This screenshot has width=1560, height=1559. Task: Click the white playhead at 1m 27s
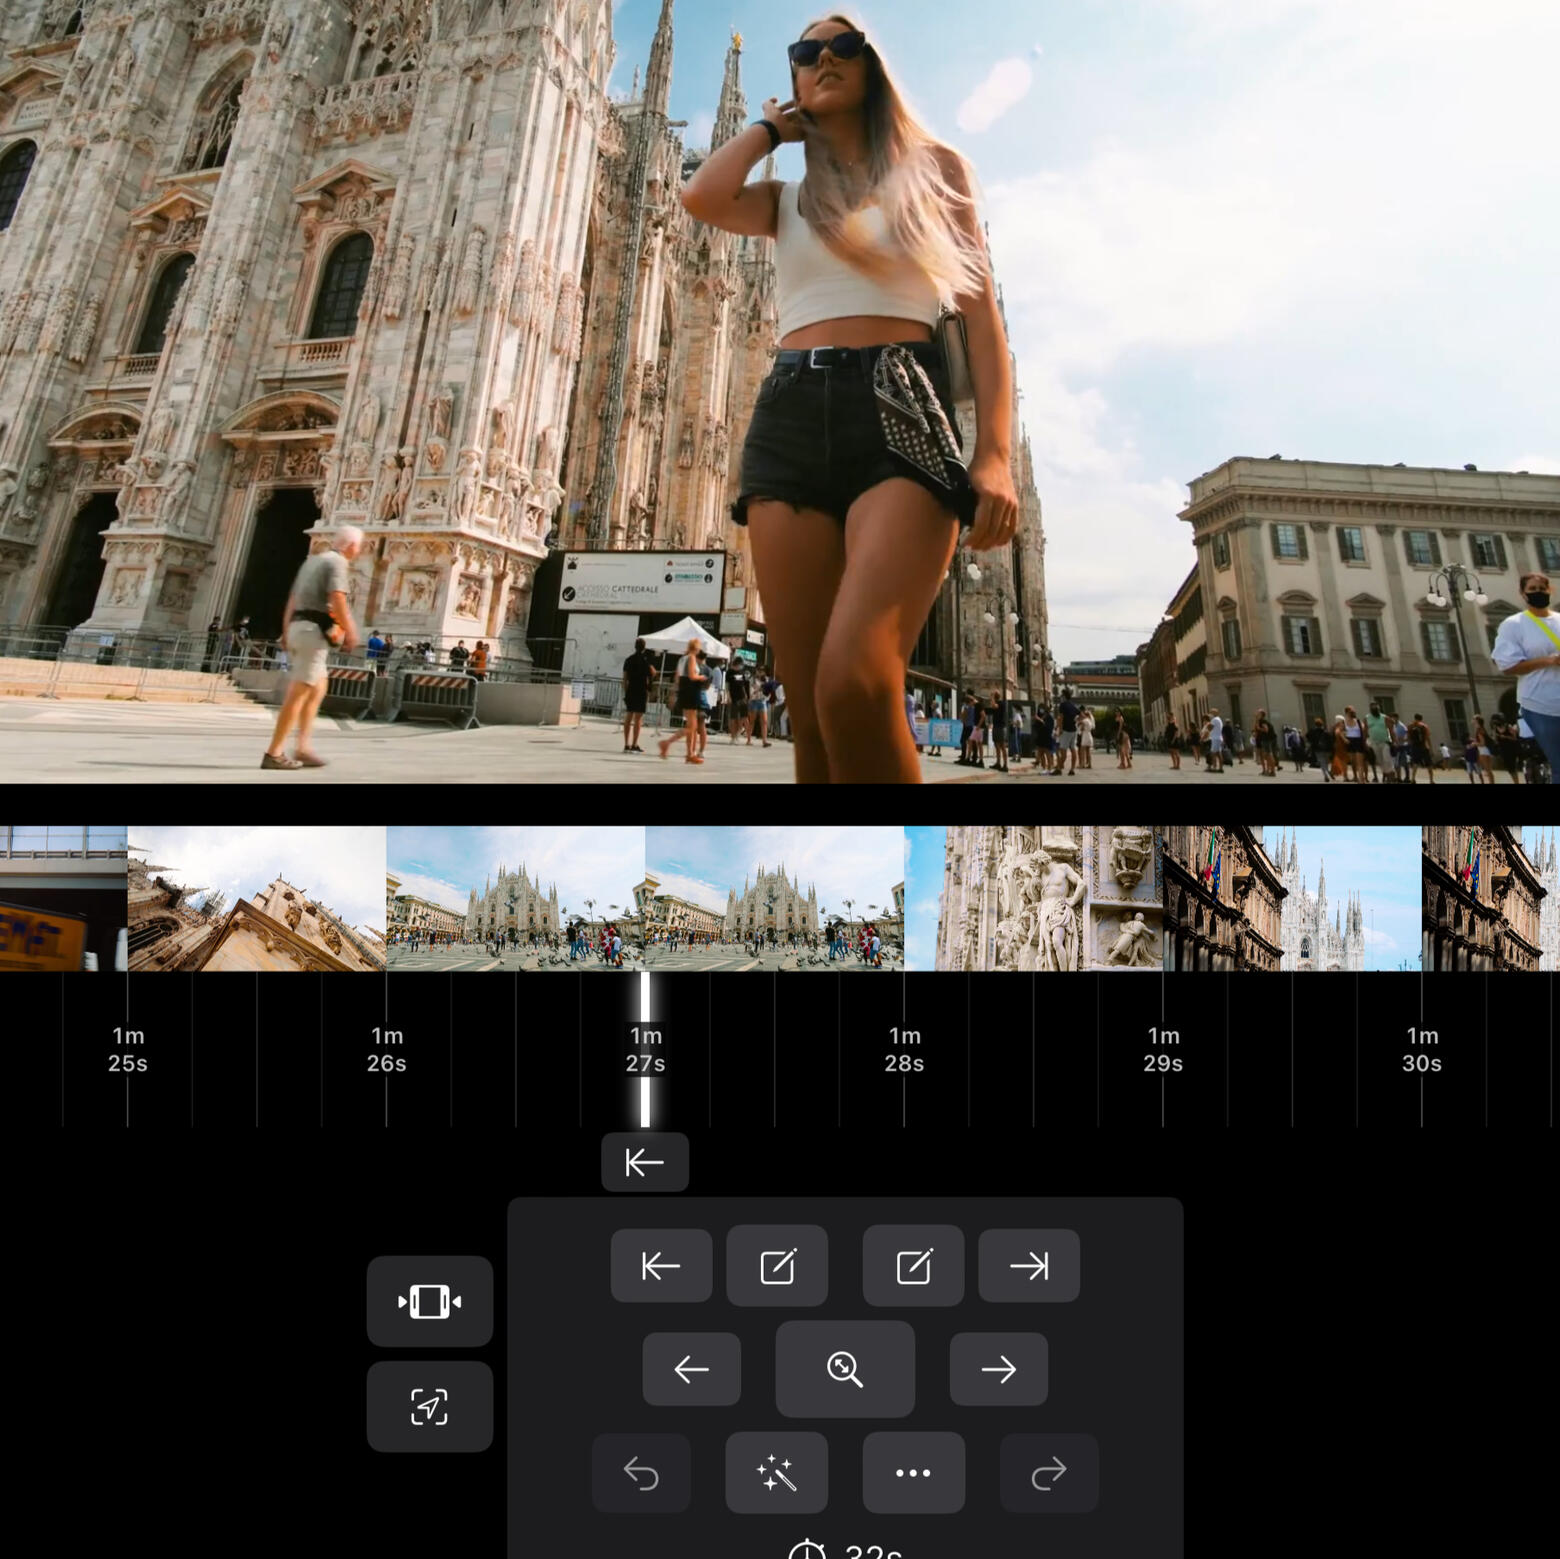click(x=645, y=1049)
